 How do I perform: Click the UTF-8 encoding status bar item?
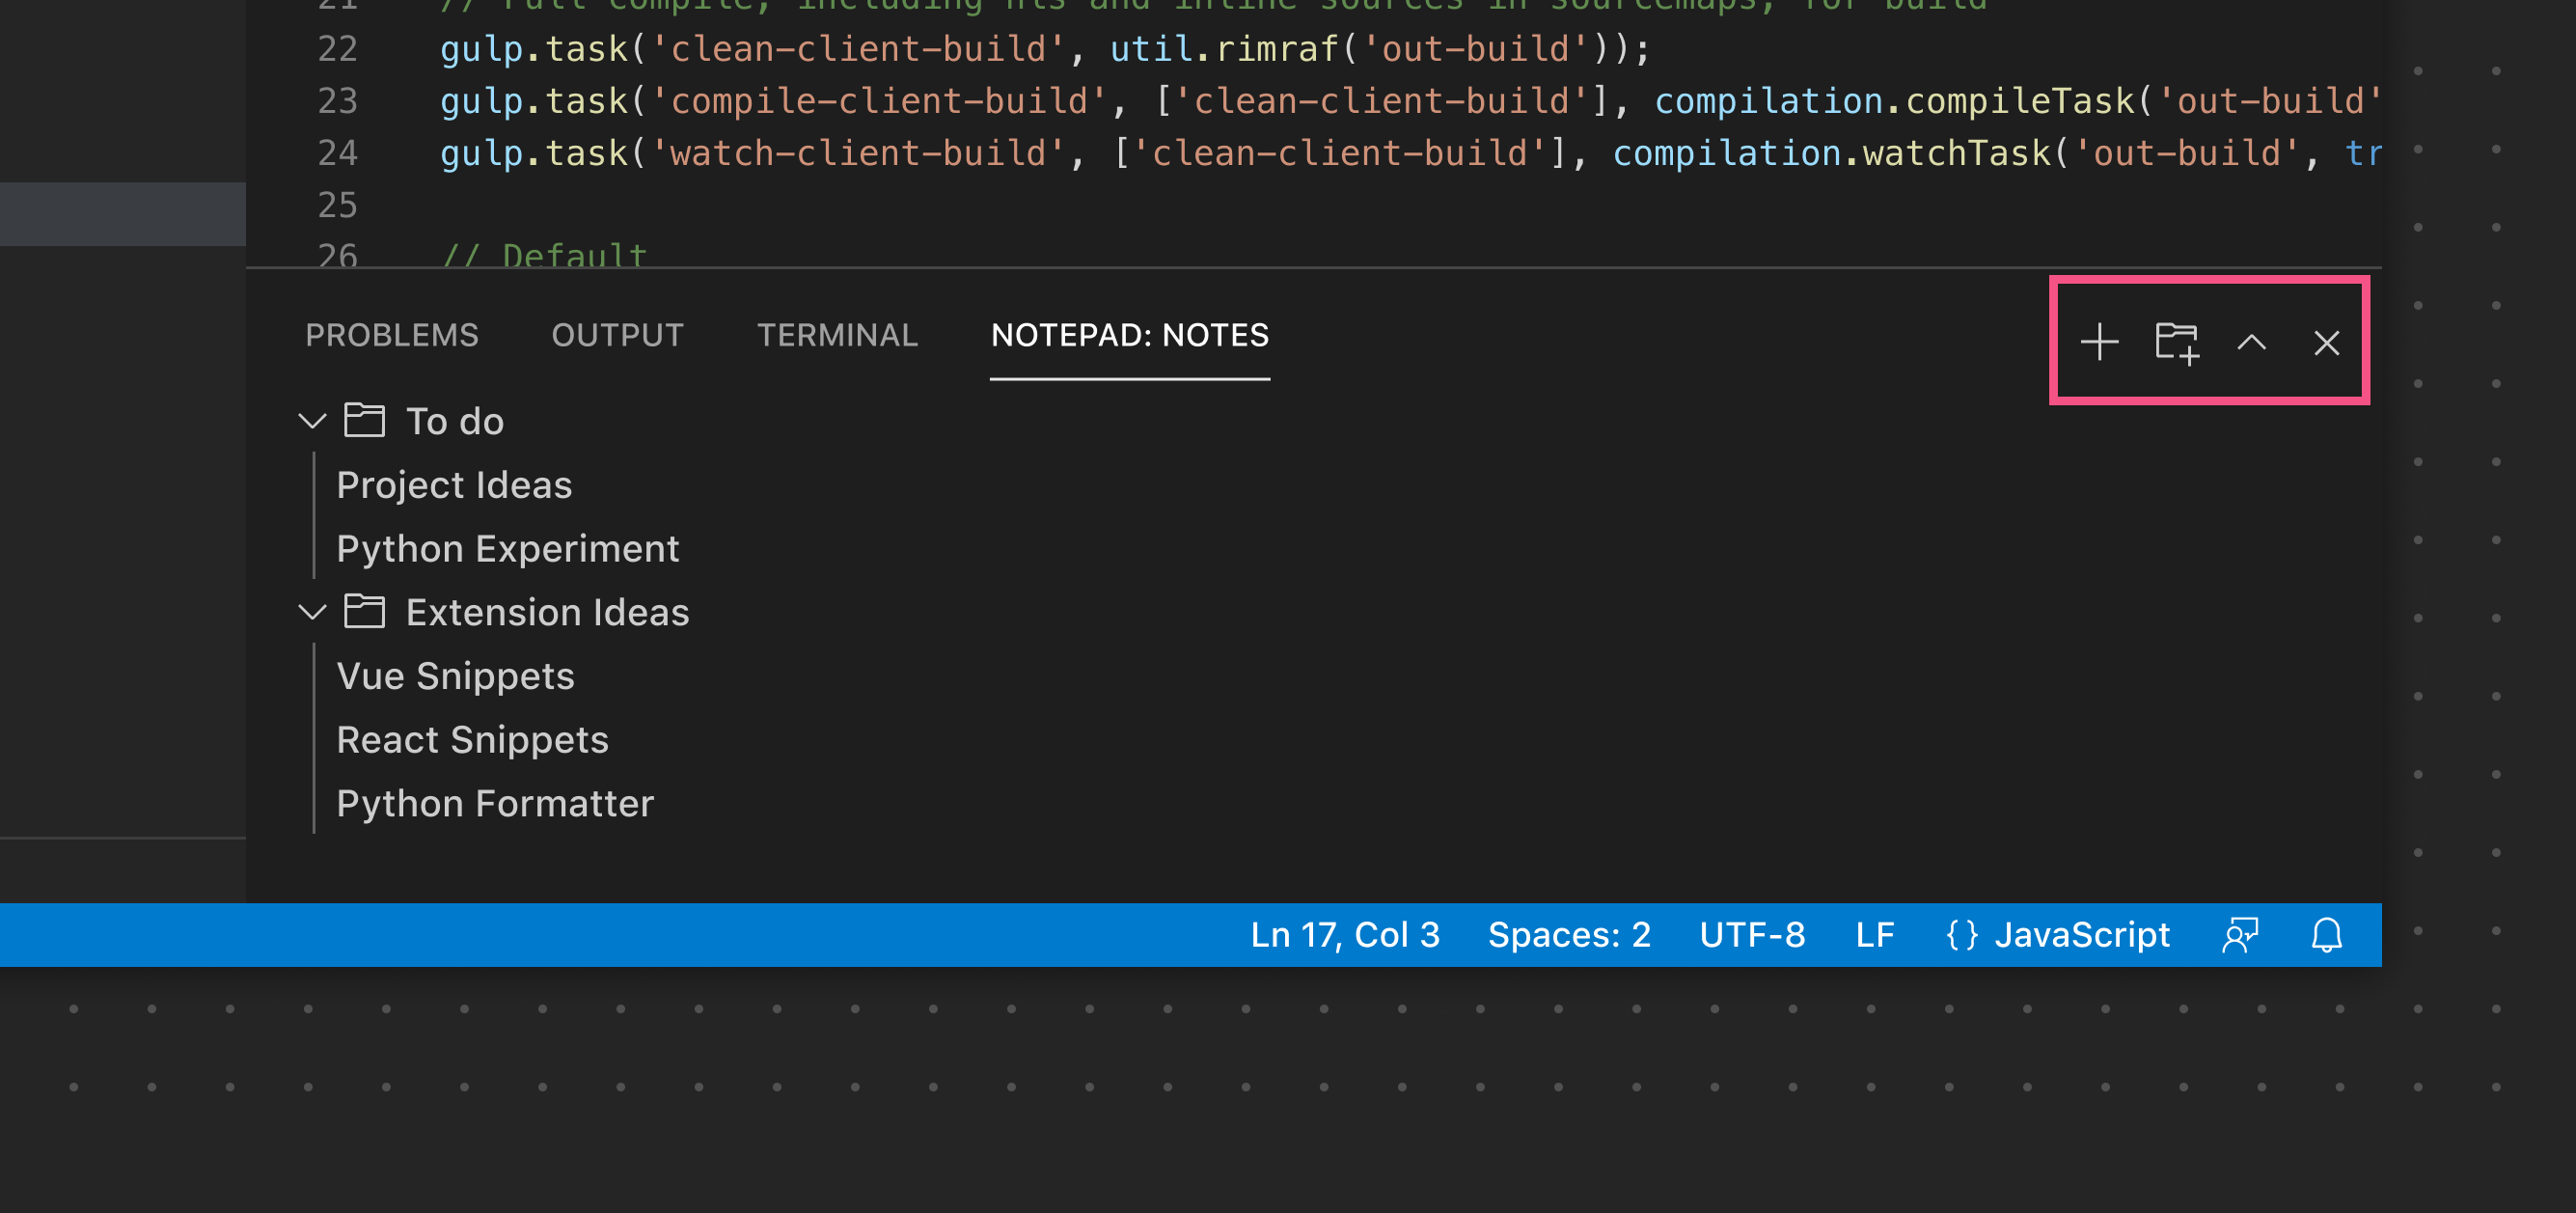(x=1749, y=933)
